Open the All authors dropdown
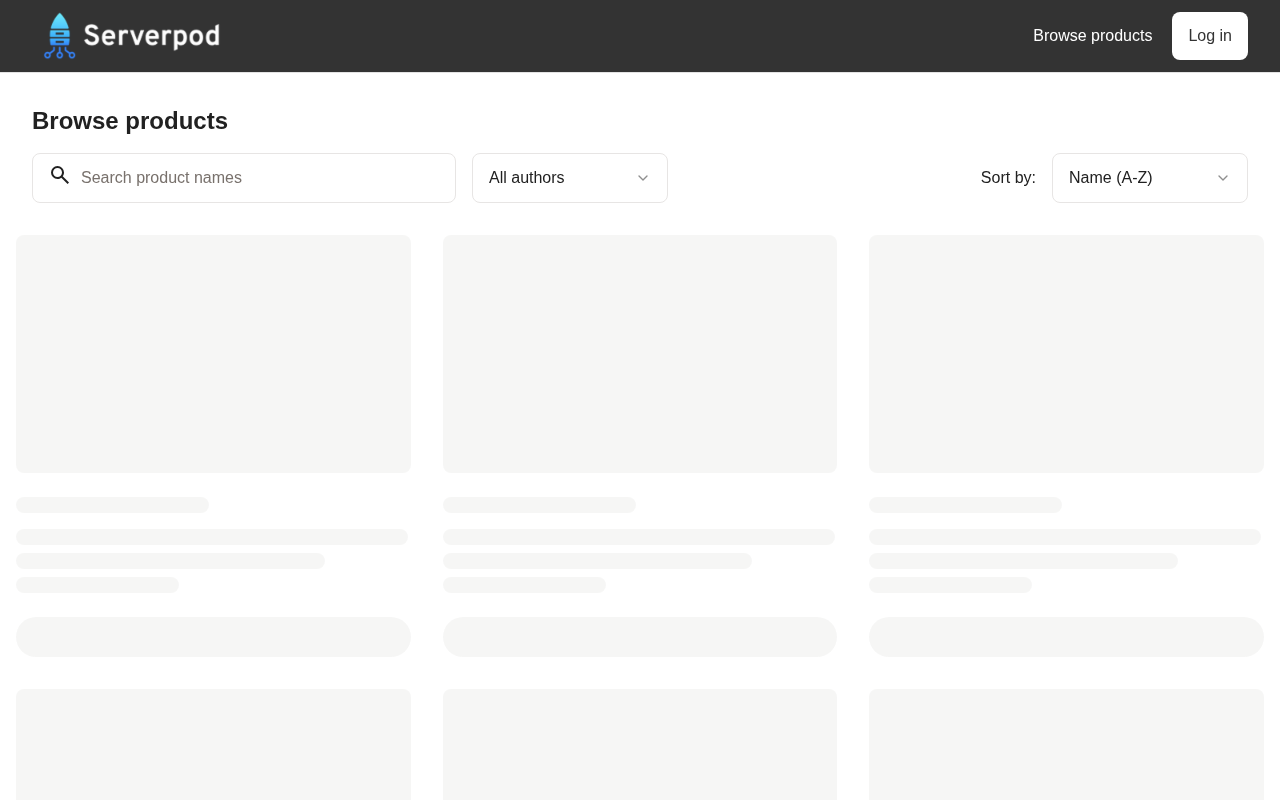 pyautogui.click(x=570, y=178)
